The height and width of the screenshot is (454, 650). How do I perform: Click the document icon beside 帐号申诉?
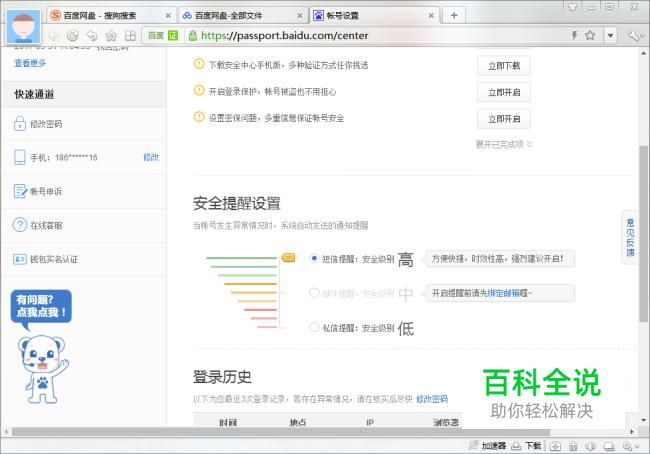coord(19,191)
